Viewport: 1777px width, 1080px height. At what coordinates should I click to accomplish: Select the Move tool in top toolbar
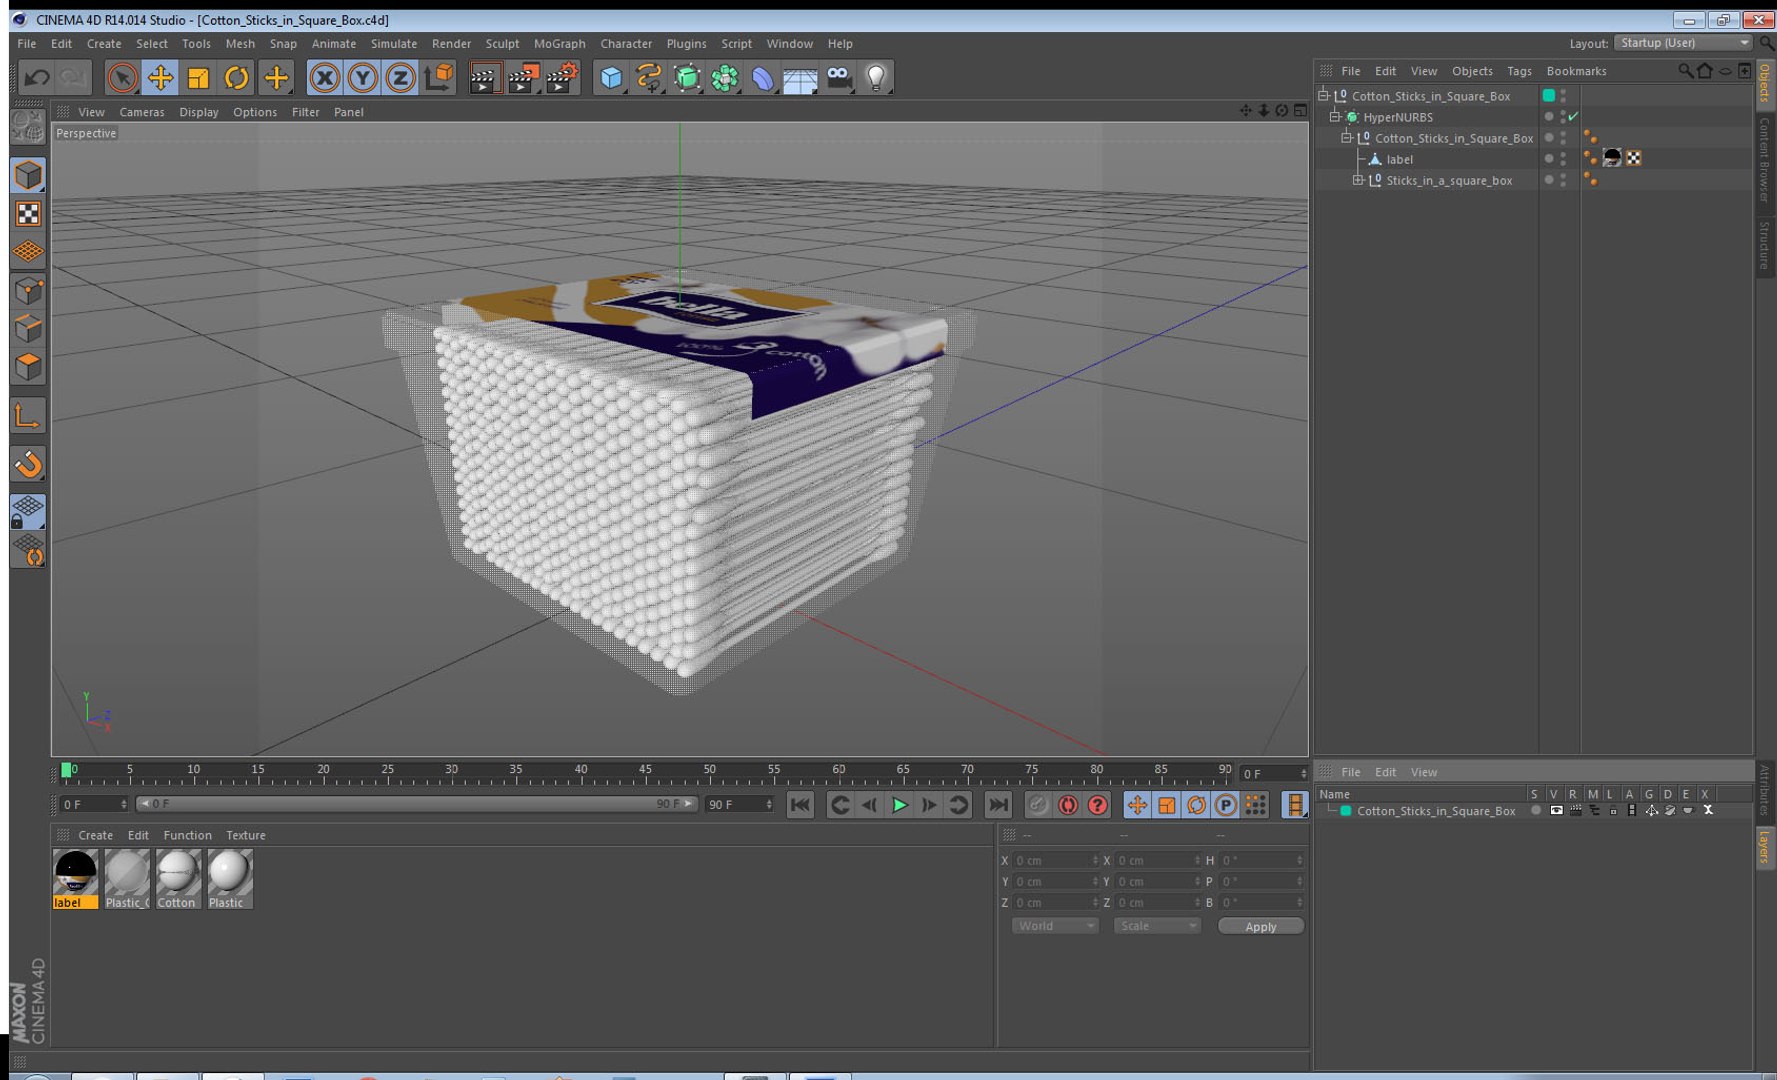(160, 78)
